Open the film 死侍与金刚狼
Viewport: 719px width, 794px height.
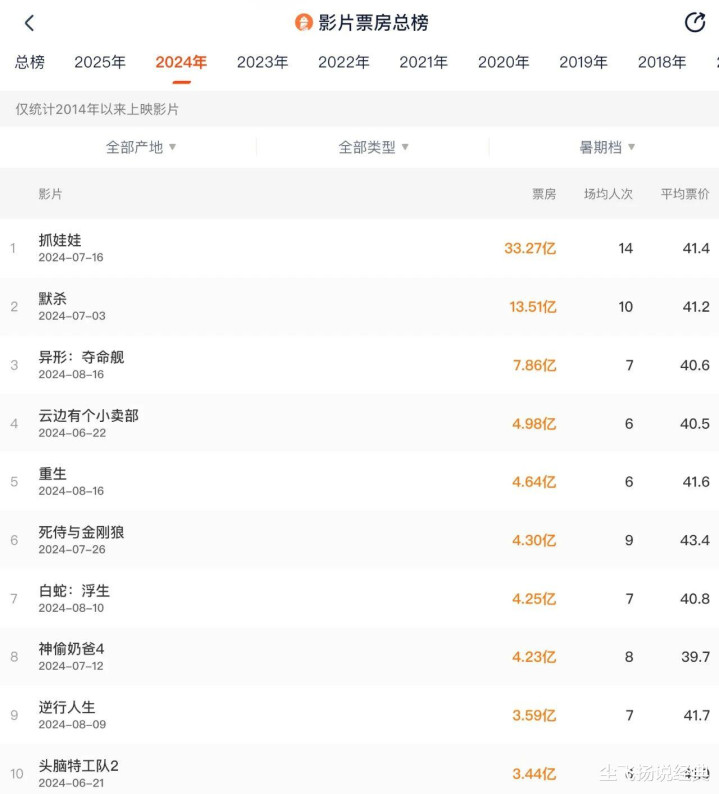(81, 532)
